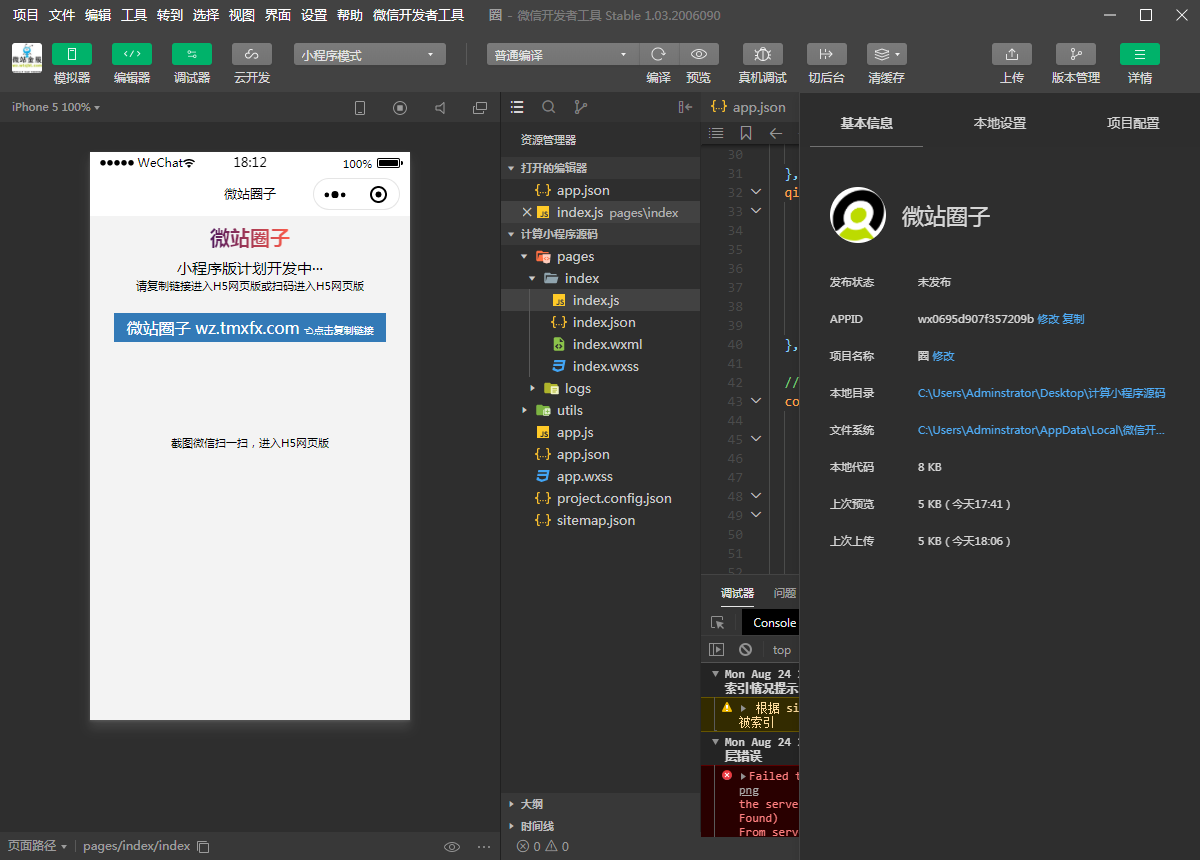
Task: Collapse the pages folder
Action: [x=600, y=256]
